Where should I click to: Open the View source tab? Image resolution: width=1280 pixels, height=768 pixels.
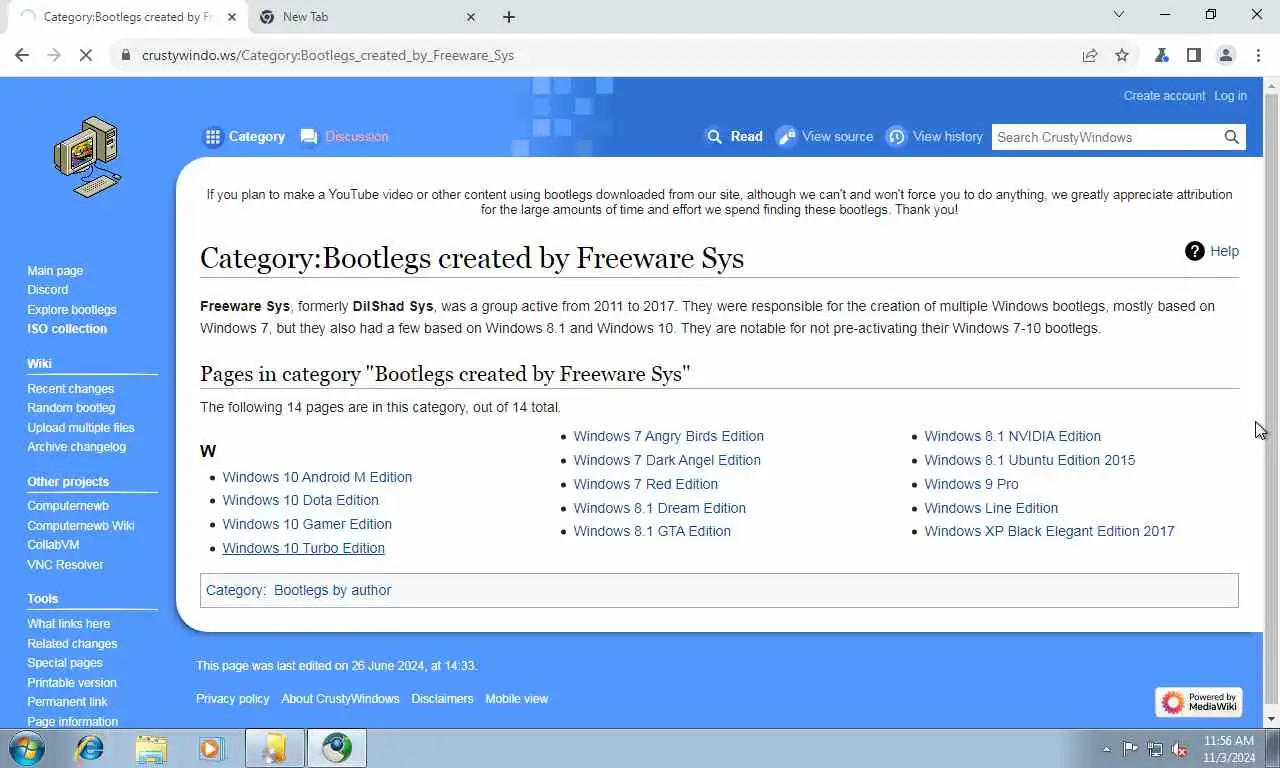825,137
